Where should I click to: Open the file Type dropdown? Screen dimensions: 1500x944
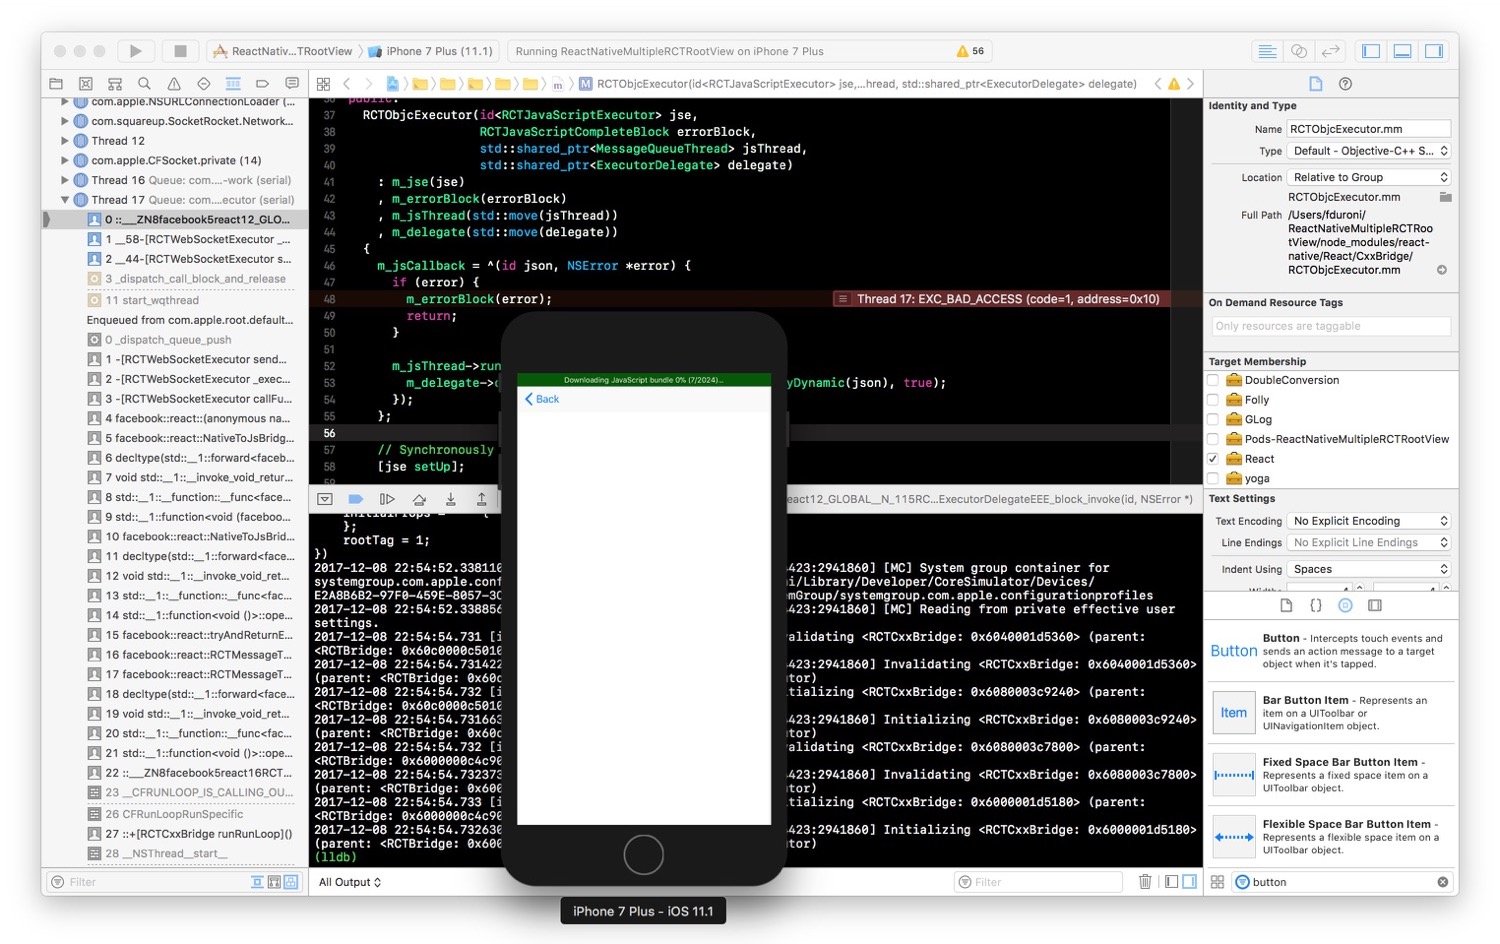click(1368, 151)
